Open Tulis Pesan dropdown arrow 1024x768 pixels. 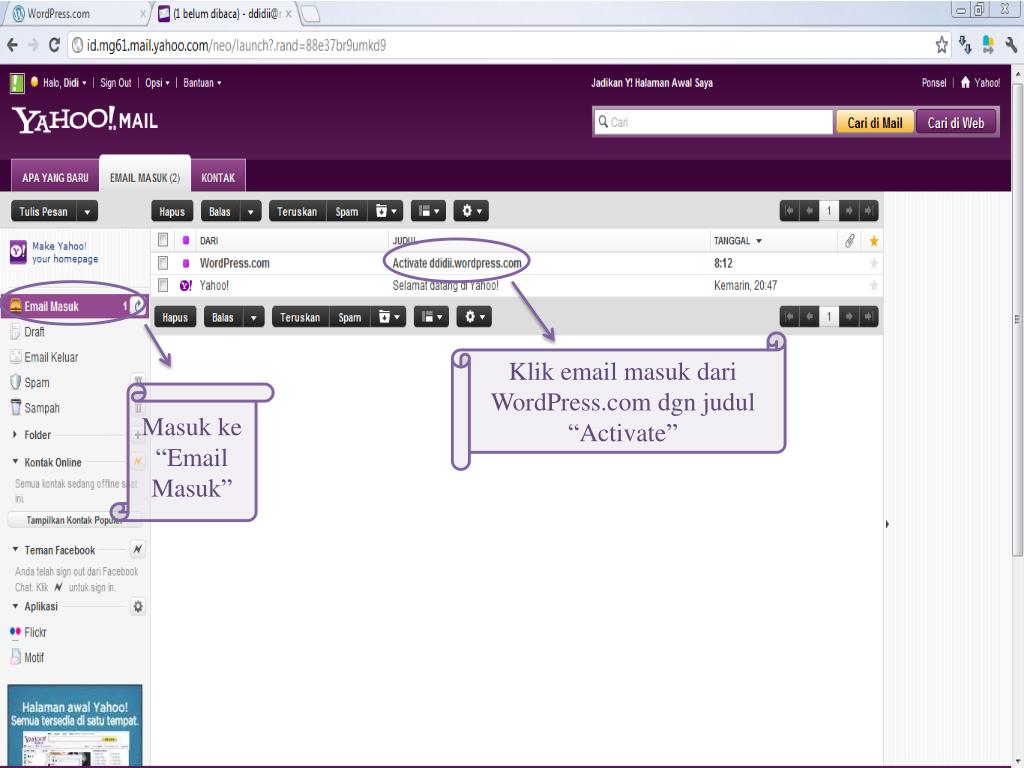coord(87,212)
